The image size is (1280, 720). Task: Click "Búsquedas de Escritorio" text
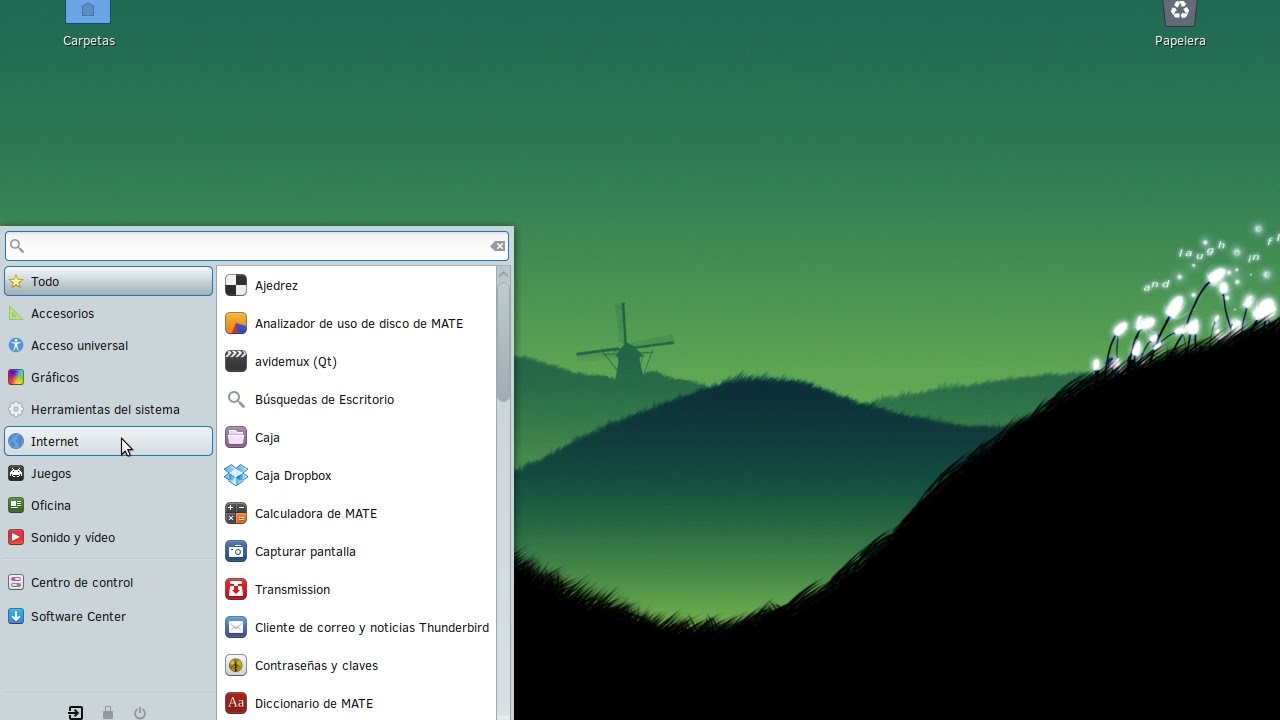[x=324, y=400]
